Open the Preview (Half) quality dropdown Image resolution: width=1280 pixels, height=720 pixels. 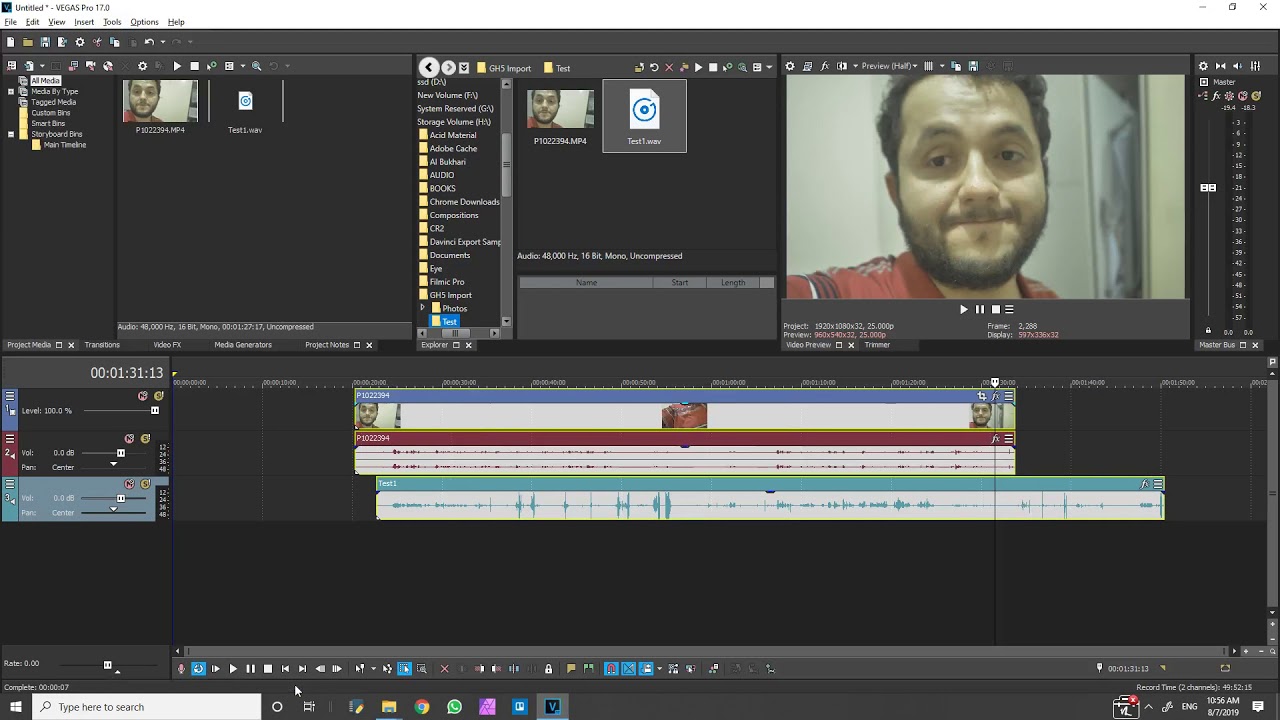889,66
